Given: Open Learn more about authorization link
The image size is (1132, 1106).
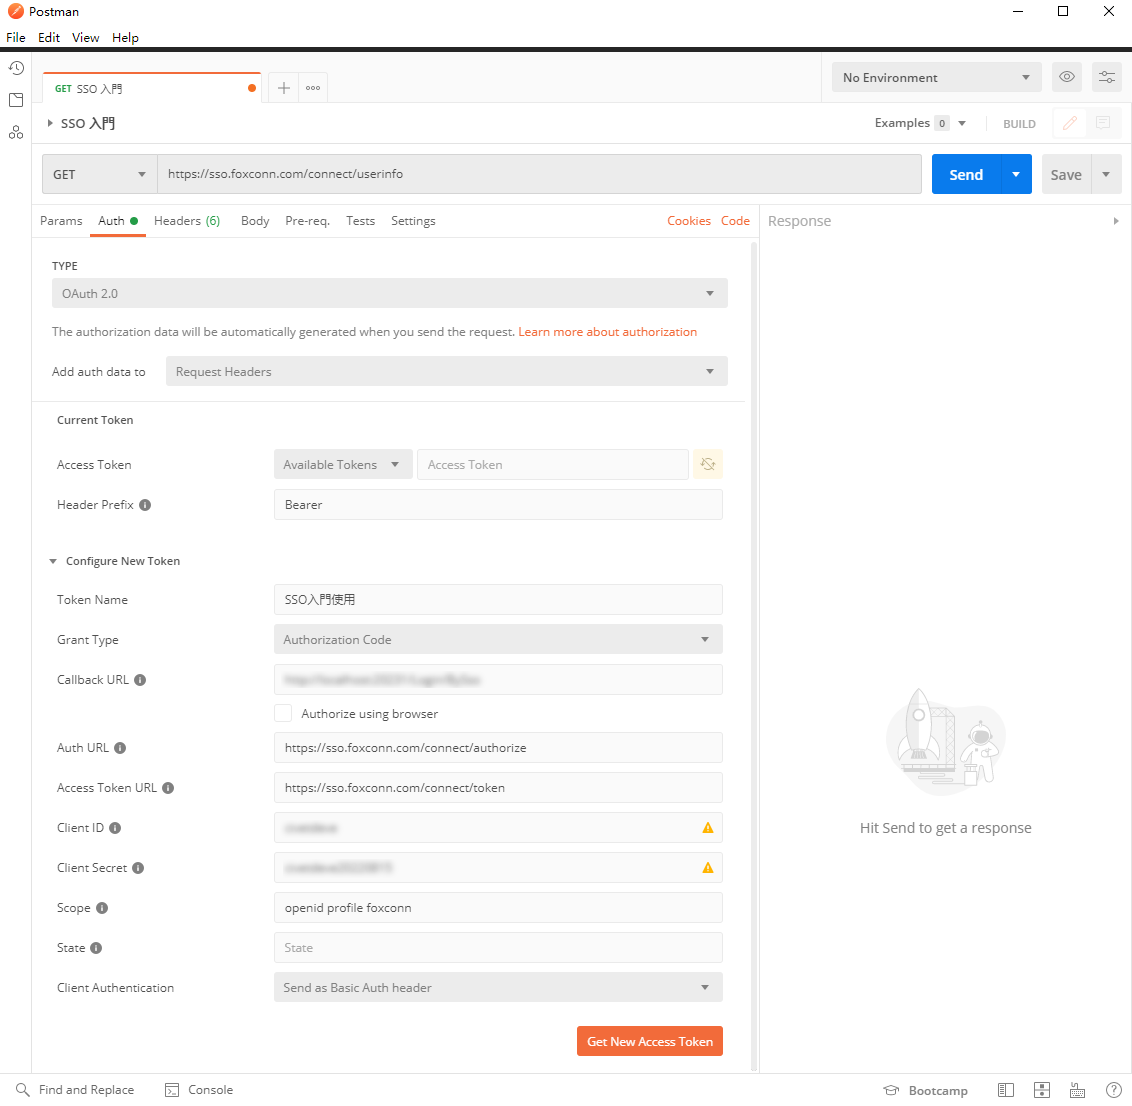Looking at the screenshot, I should (x=607, y=332).
